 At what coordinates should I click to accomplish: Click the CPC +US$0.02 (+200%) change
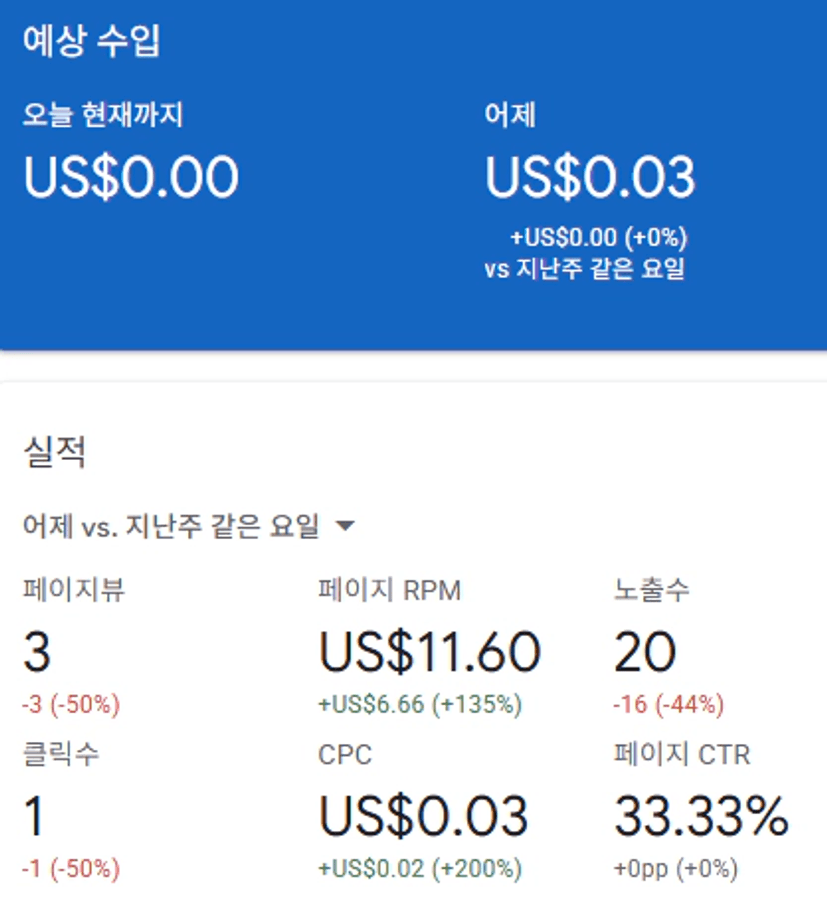420,869
